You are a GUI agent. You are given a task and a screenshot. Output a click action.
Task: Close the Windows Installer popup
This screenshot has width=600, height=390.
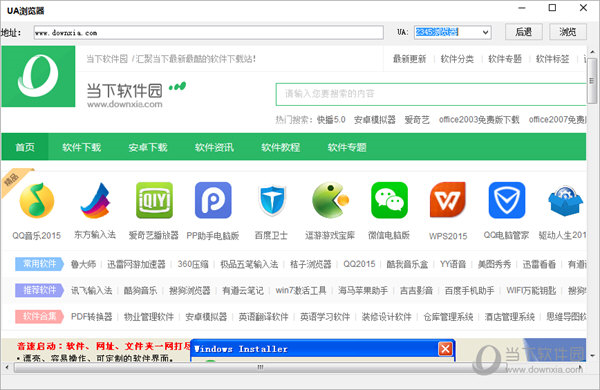pyautogui.click(x=445, y=349)
